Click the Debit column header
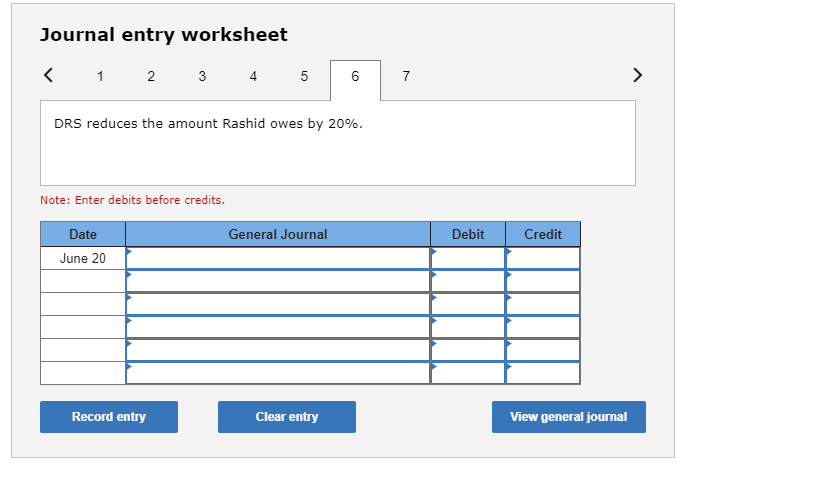Image resolution: width=816 pixels, height=478 pixels. [x=468, y=234]
